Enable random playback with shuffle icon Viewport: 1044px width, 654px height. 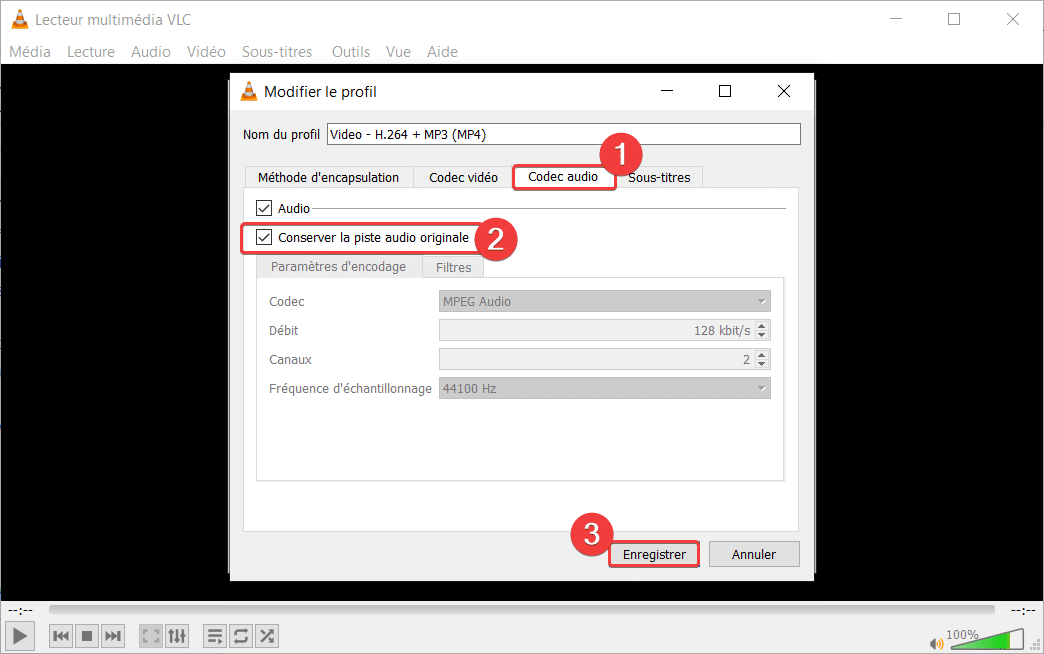[x=267, y=635]
